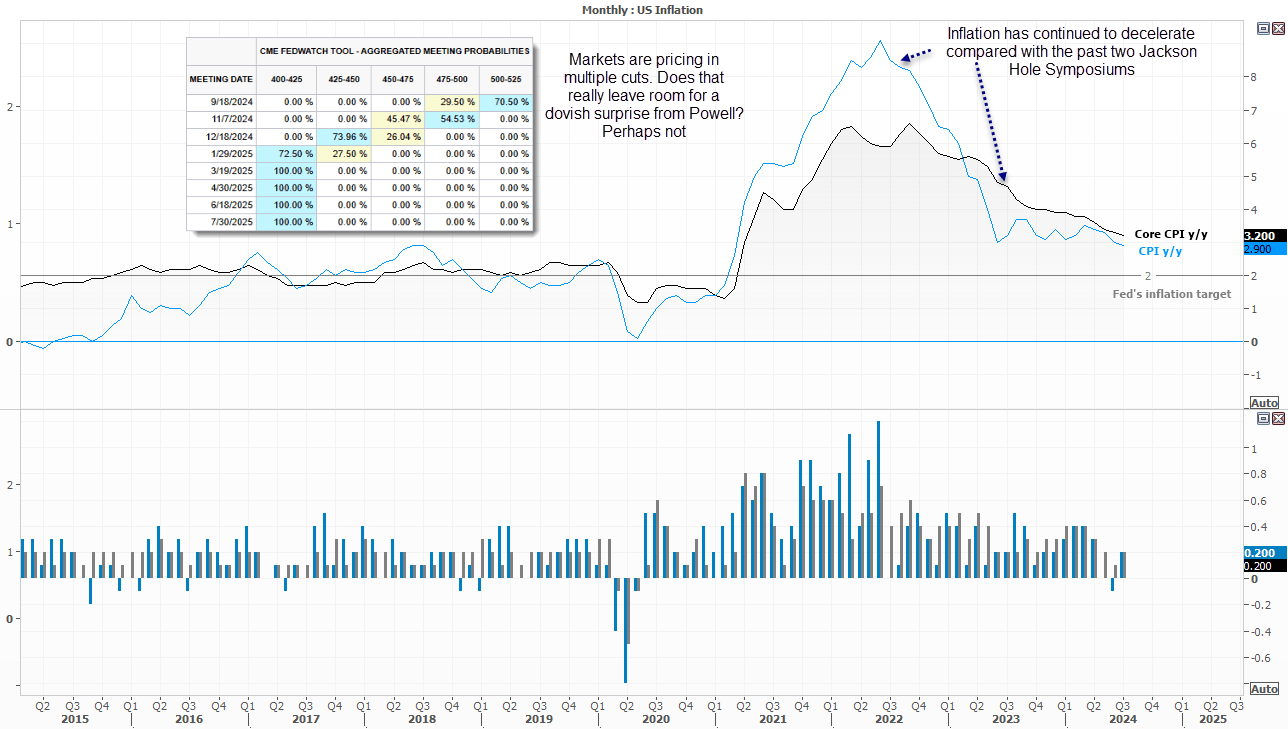The height and width of the screenshot is (729, 1288).
Task: Click the blue 0.200 value tag
Action: (1263, 552)
